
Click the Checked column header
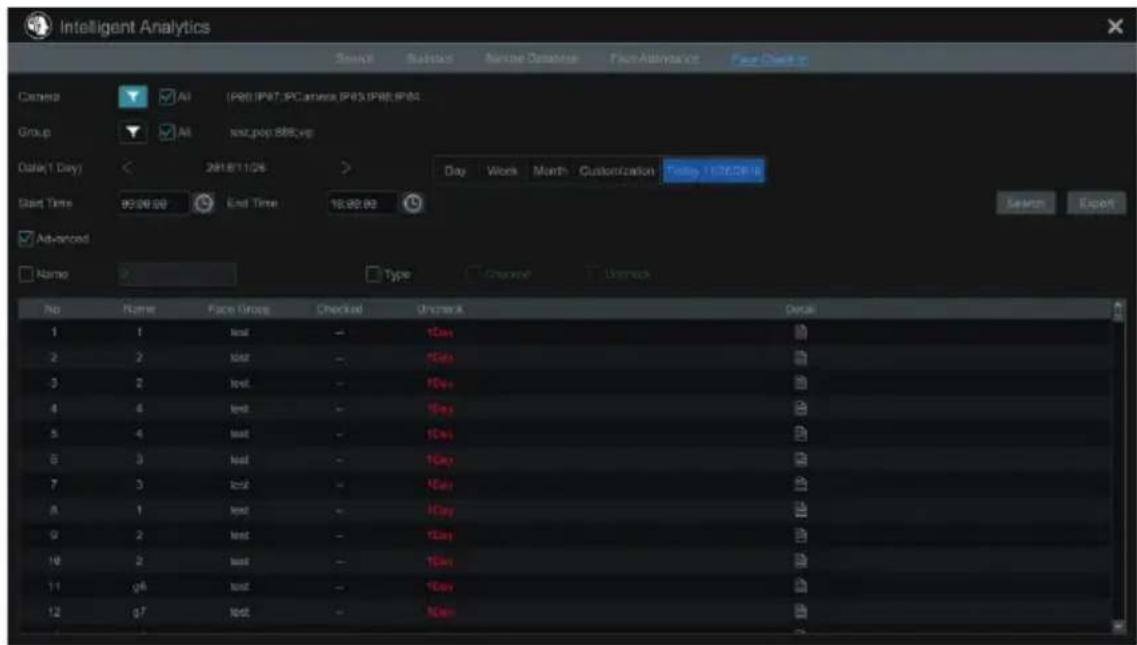(339, 309)
